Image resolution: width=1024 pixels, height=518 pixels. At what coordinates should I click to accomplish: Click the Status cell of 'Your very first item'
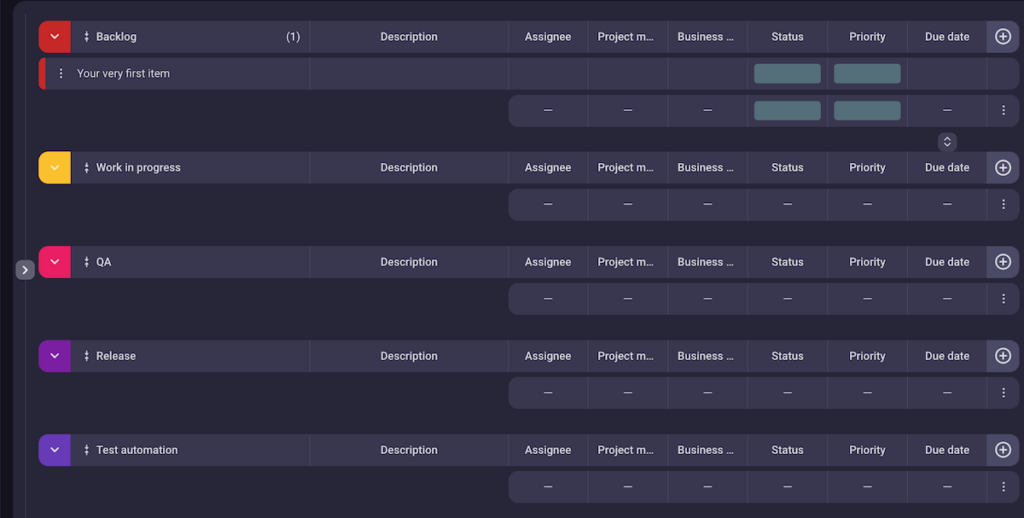pyautogui.click(x=787, y=74)
